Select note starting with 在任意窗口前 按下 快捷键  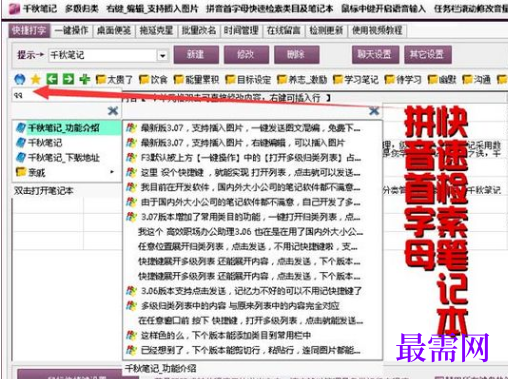252,321
